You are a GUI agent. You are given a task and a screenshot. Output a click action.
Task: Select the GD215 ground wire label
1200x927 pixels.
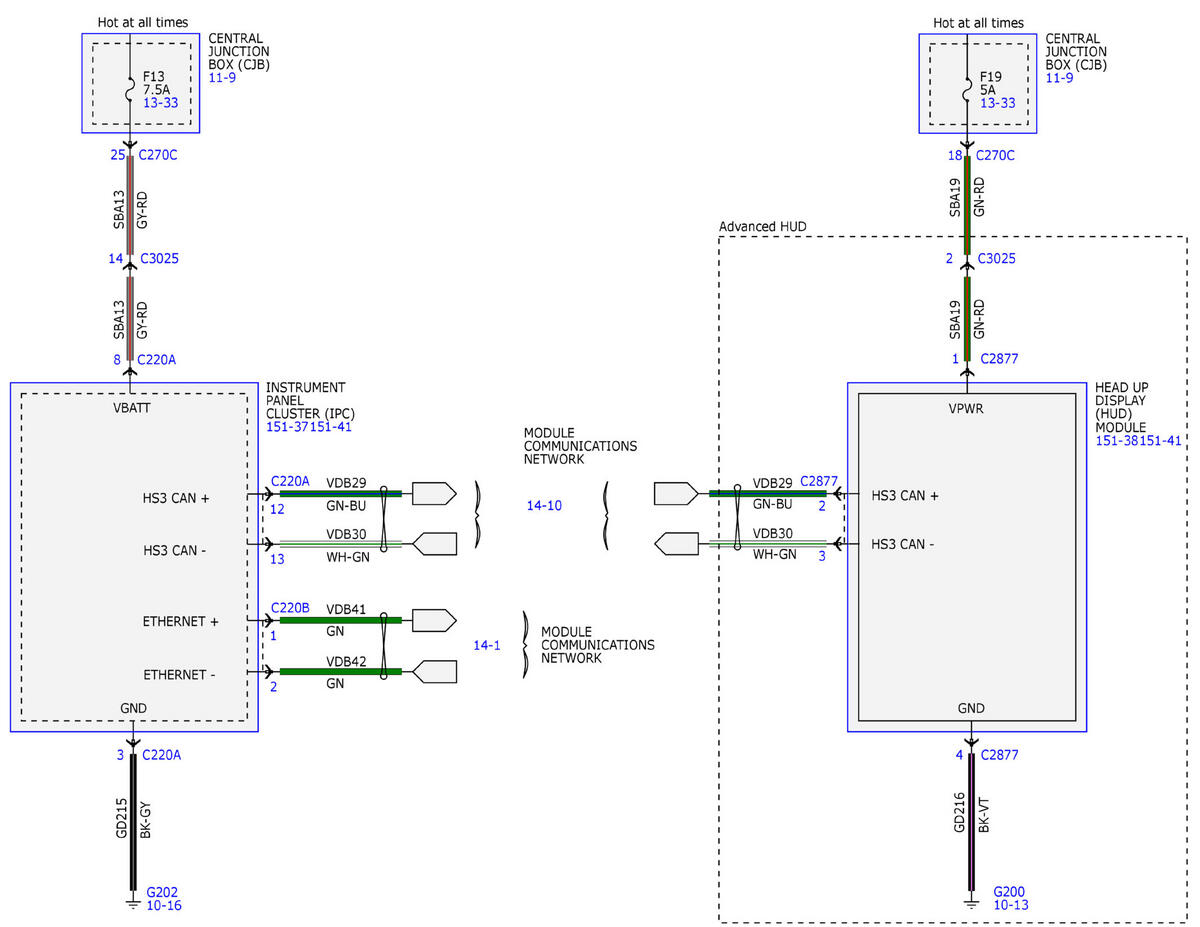pyautogui.click(x=120, y=818)
